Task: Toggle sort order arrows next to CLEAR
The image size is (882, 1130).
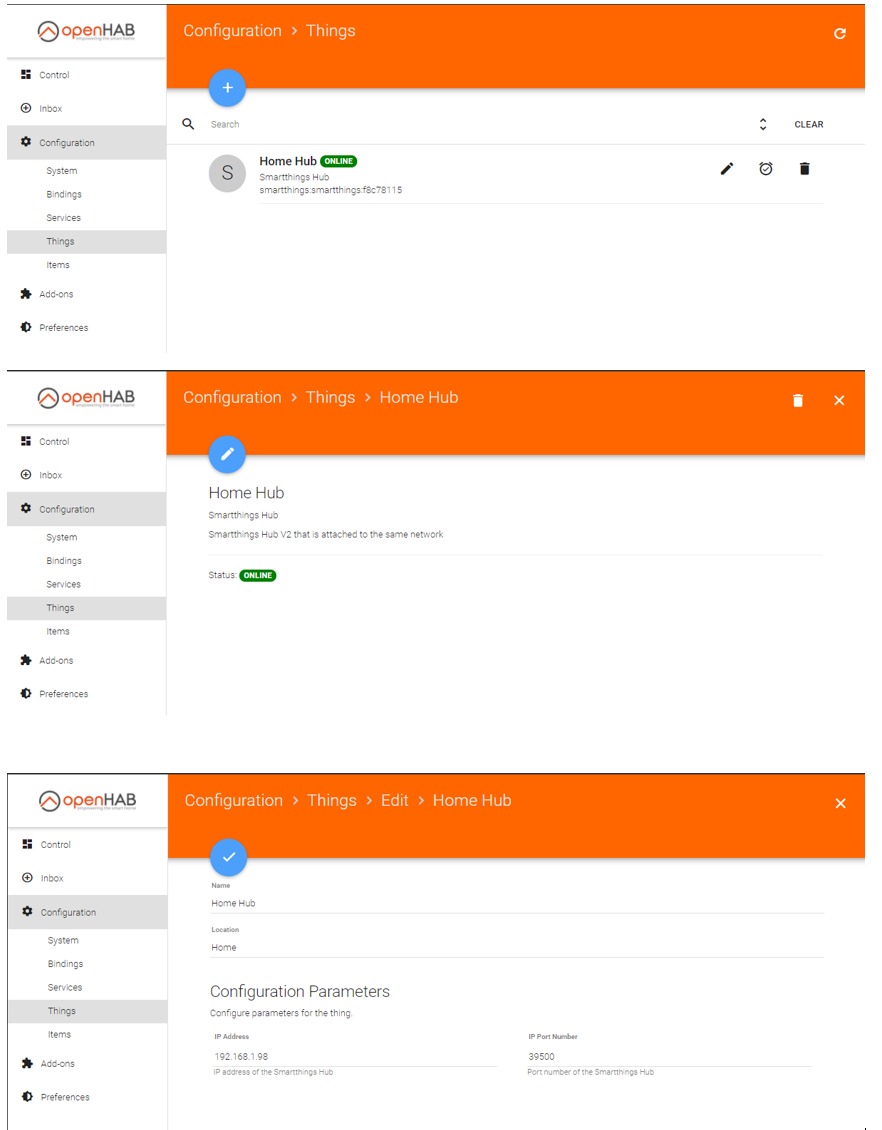Action: [763, 124]
